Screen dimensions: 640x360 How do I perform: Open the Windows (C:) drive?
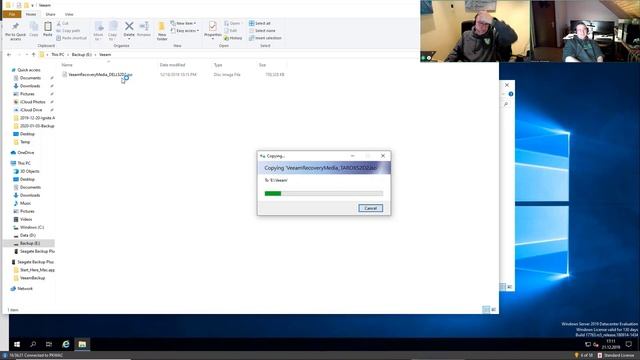coord(32,227)
